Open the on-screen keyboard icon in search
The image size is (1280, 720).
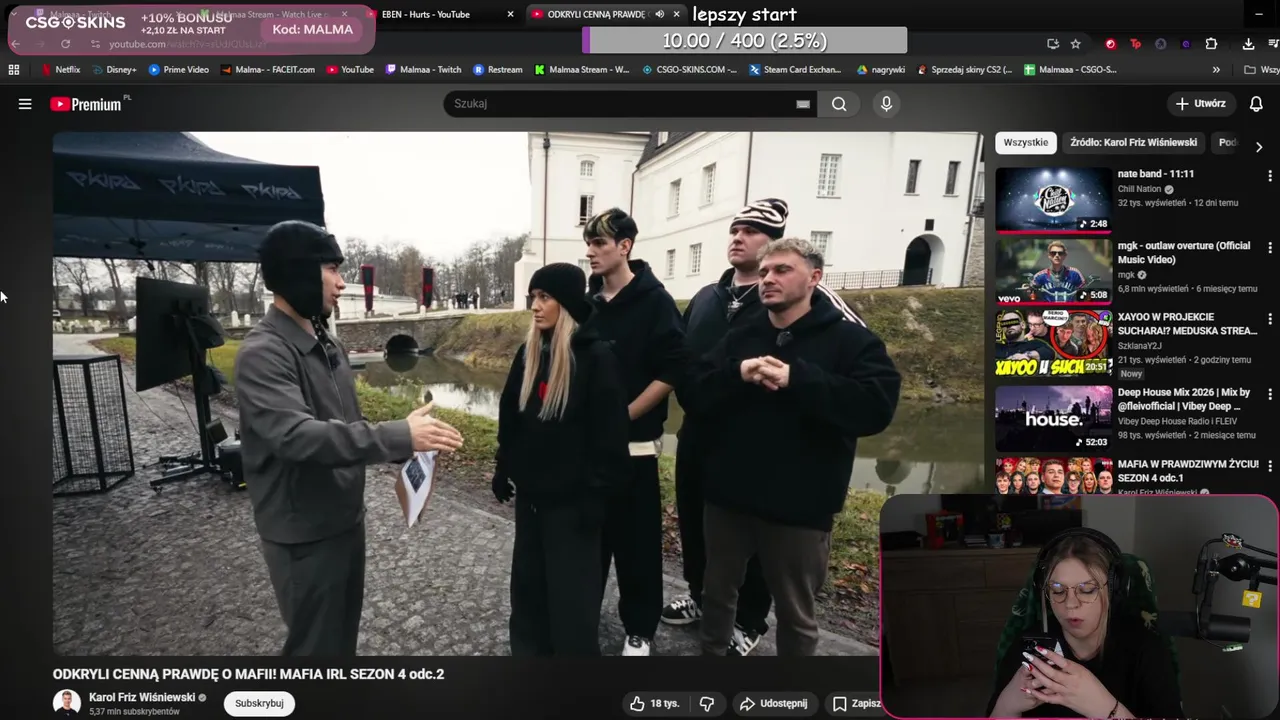803,104
